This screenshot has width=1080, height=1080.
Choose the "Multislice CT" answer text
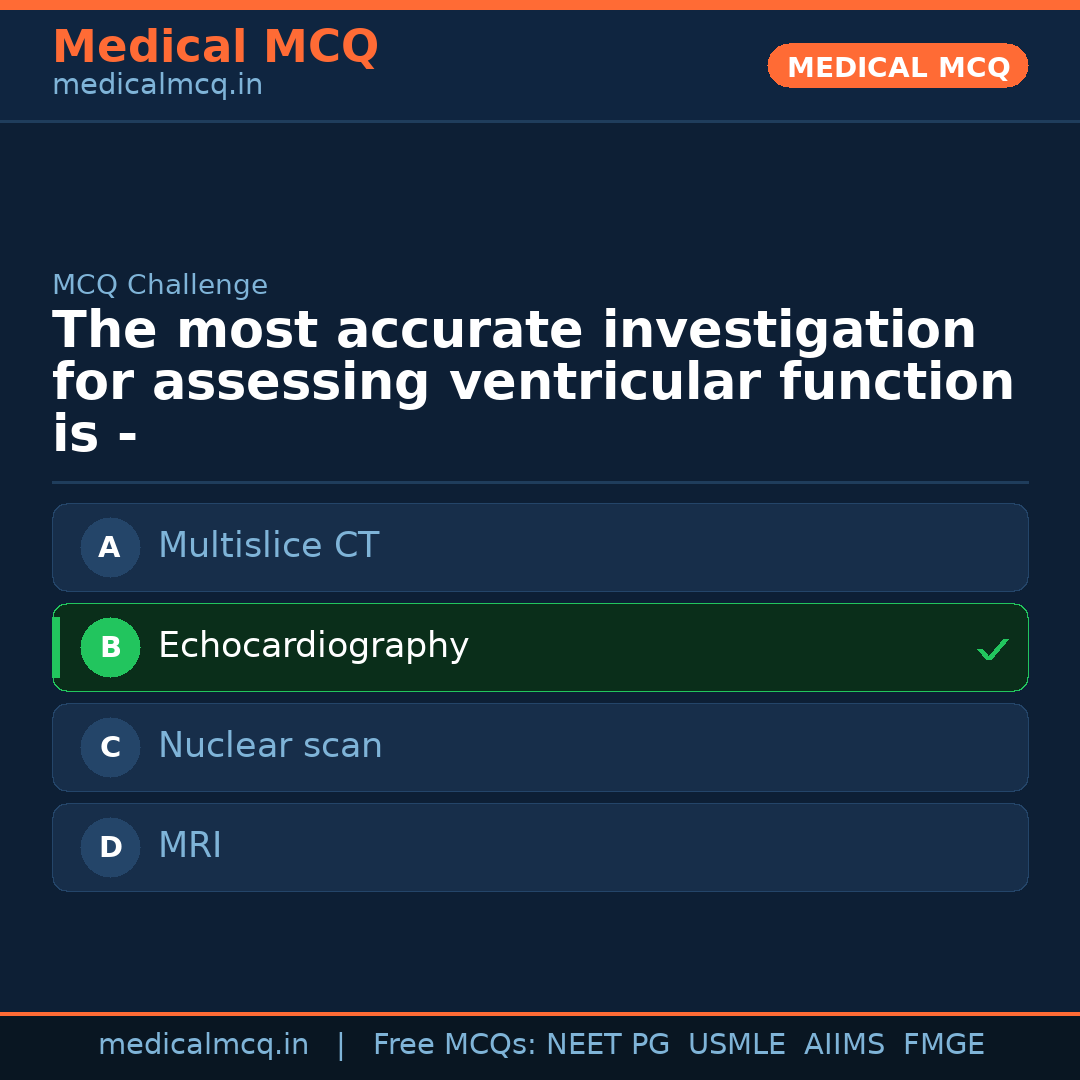pyautogui.click(x=268, y=546)
